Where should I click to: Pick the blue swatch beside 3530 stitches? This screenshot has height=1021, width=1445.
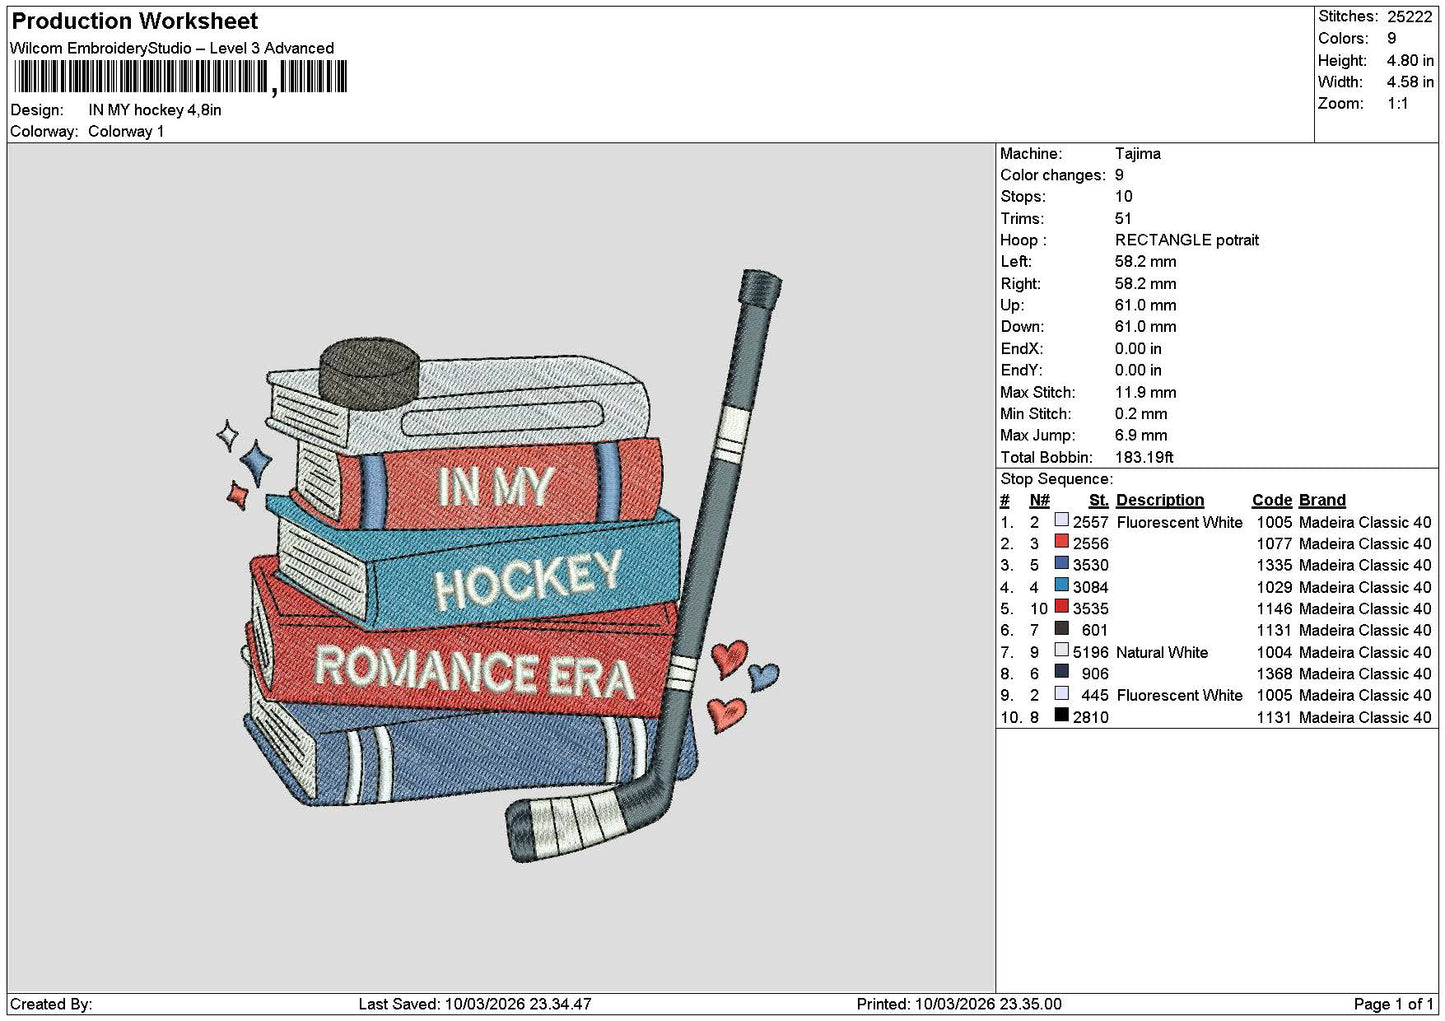point(1062,564)
